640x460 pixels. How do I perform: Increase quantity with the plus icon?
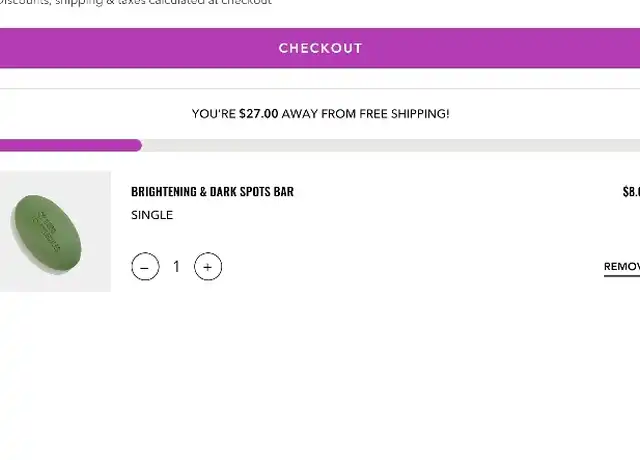tap(208, 267)
